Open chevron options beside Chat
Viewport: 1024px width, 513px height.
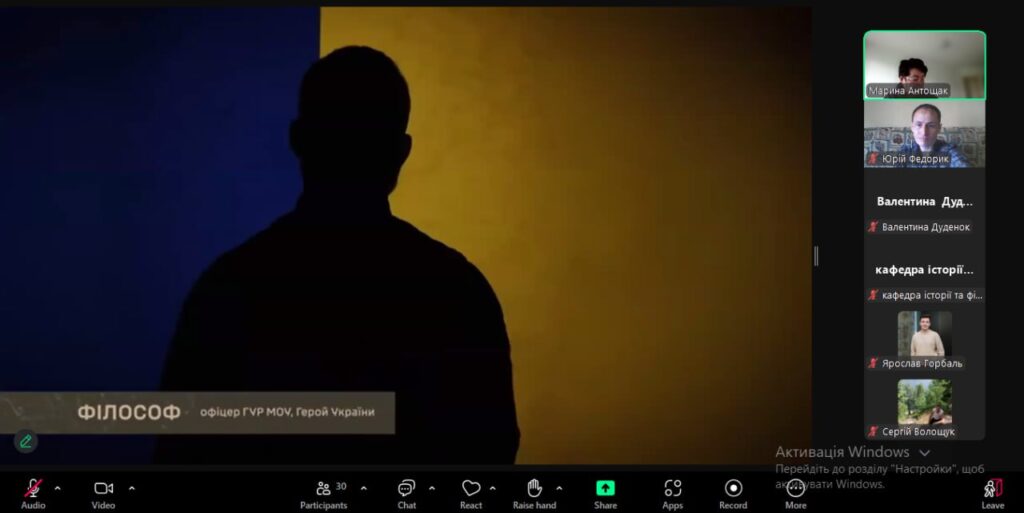coord(432,488)
